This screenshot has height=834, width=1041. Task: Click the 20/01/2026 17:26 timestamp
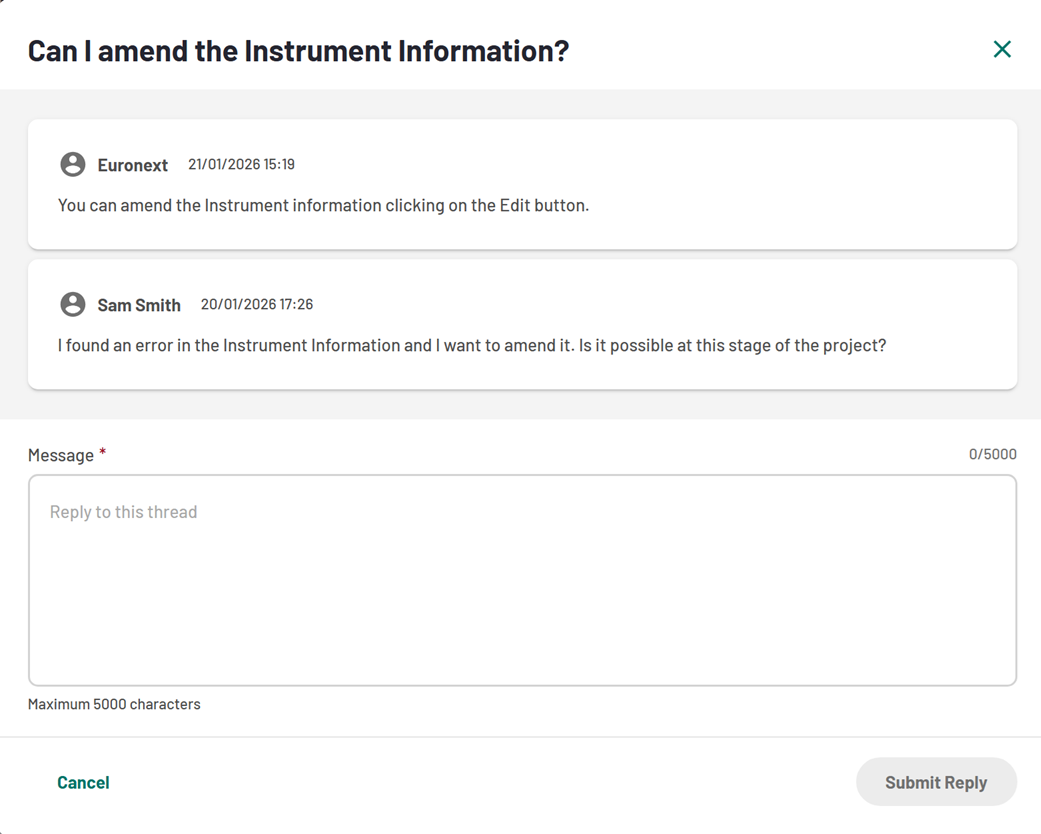tap(257, 304)
